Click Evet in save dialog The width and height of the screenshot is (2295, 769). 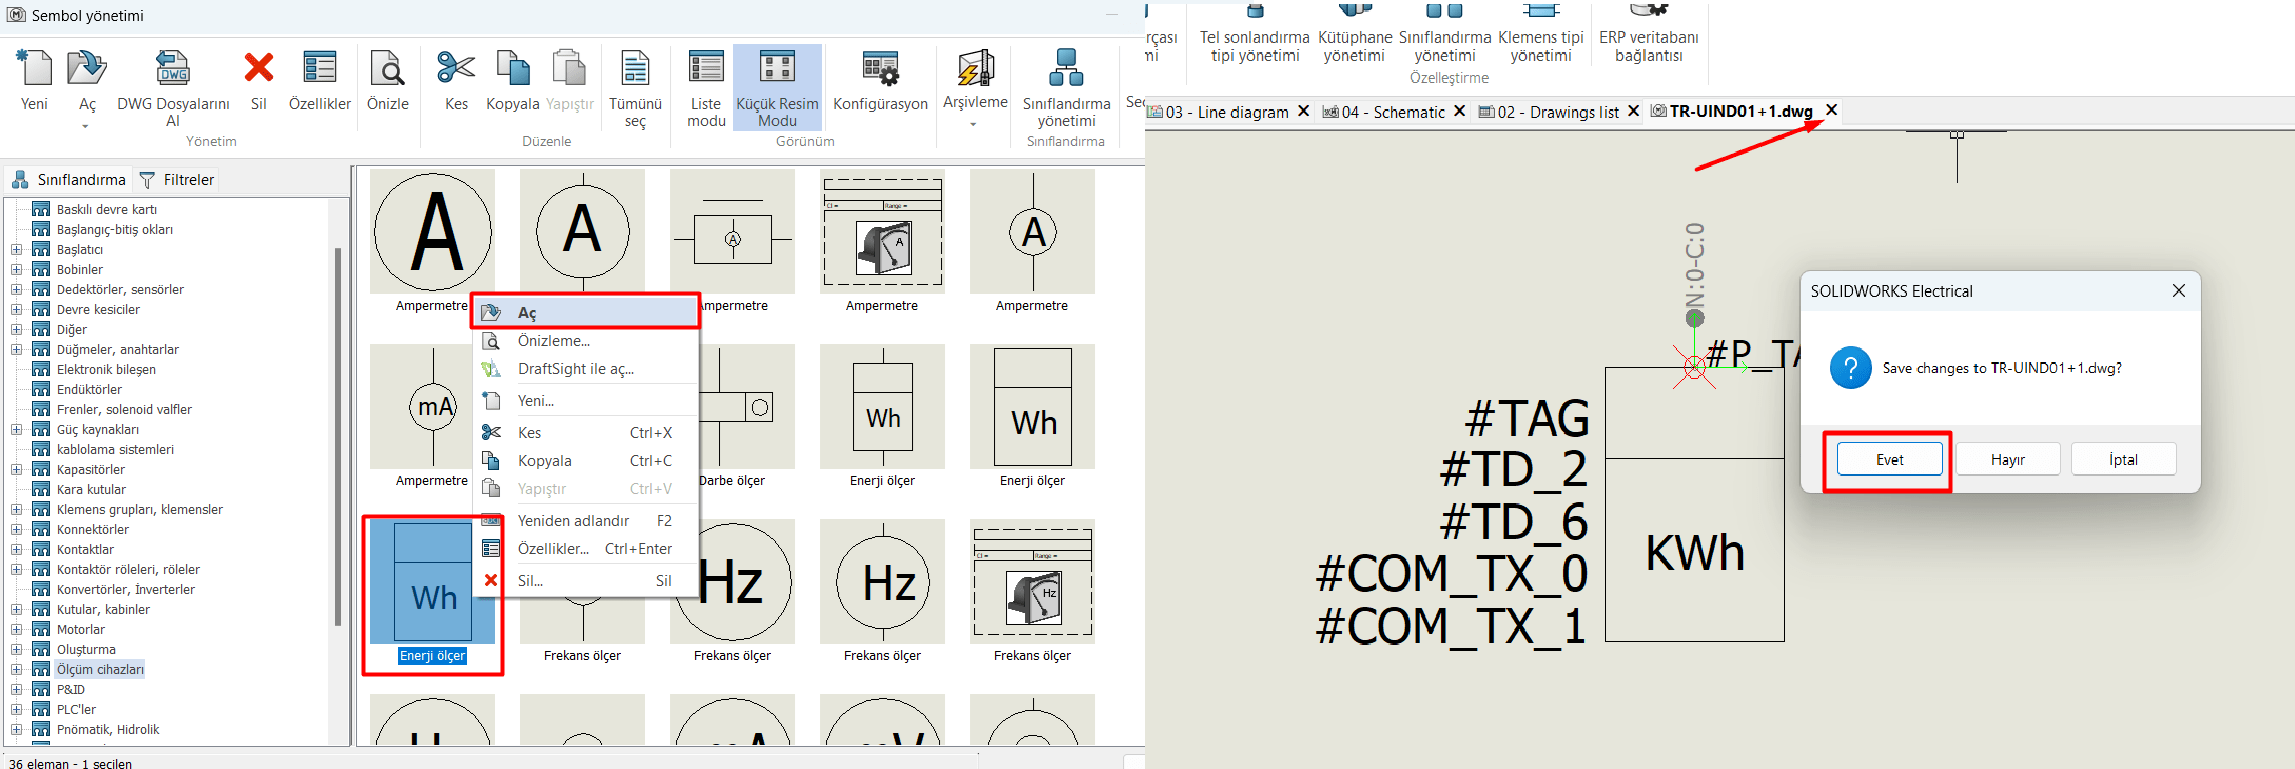1889,459
